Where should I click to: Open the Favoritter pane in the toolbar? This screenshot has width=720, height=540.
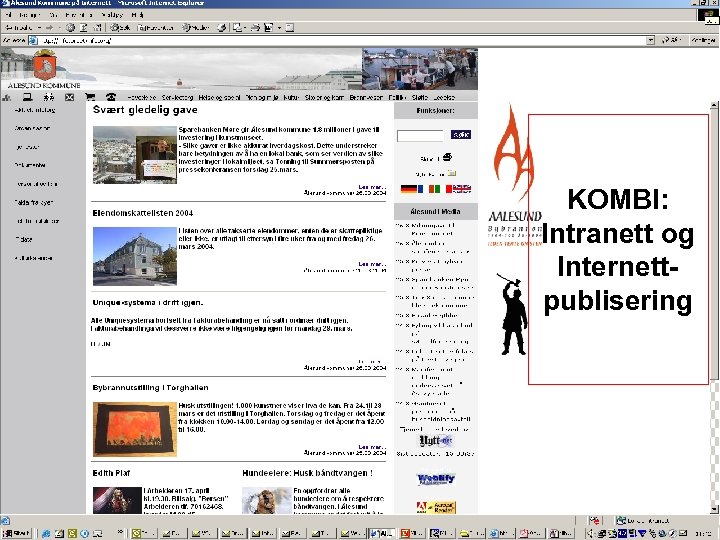pyautogui.click(x=155, y=28)
